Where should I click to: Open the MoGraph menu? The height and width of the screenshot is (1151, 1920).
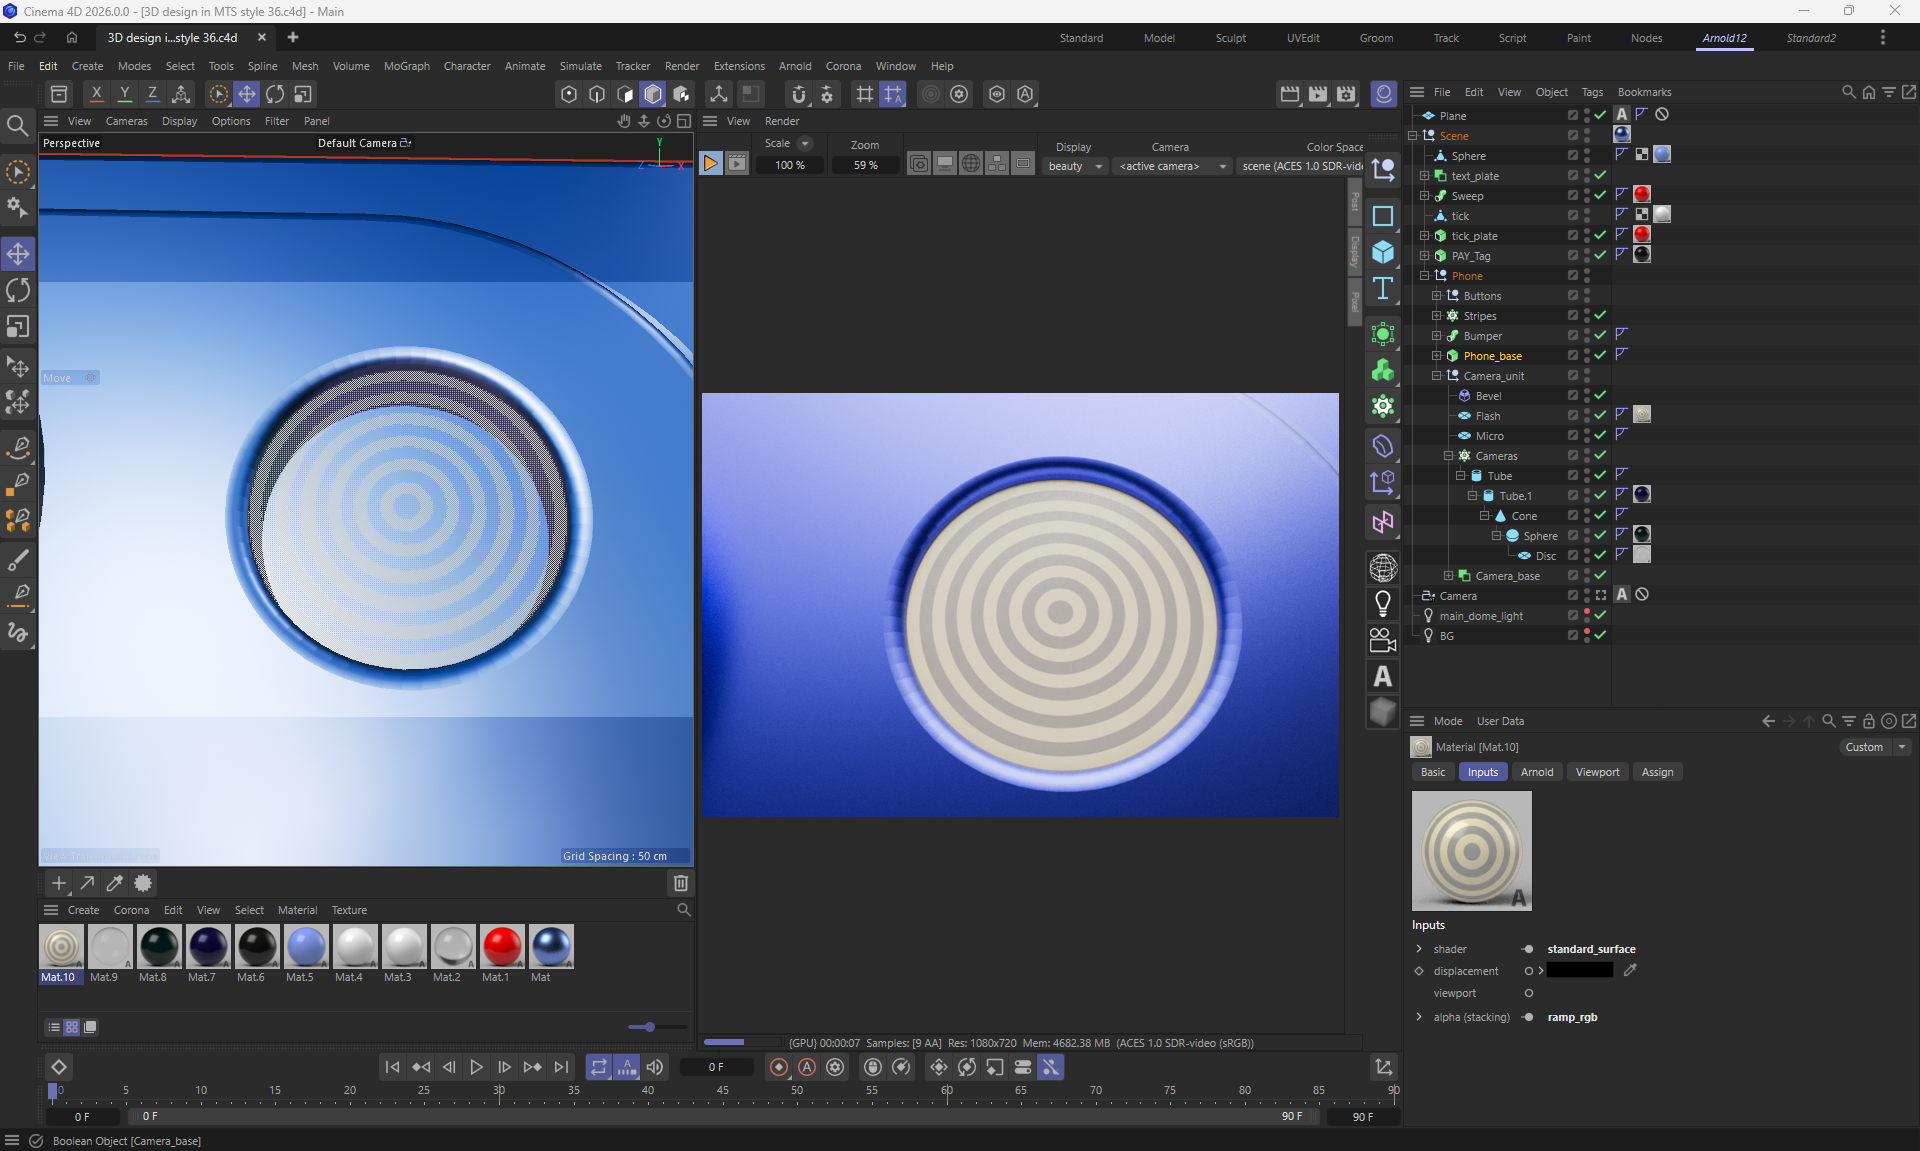(x=406, y=66)
